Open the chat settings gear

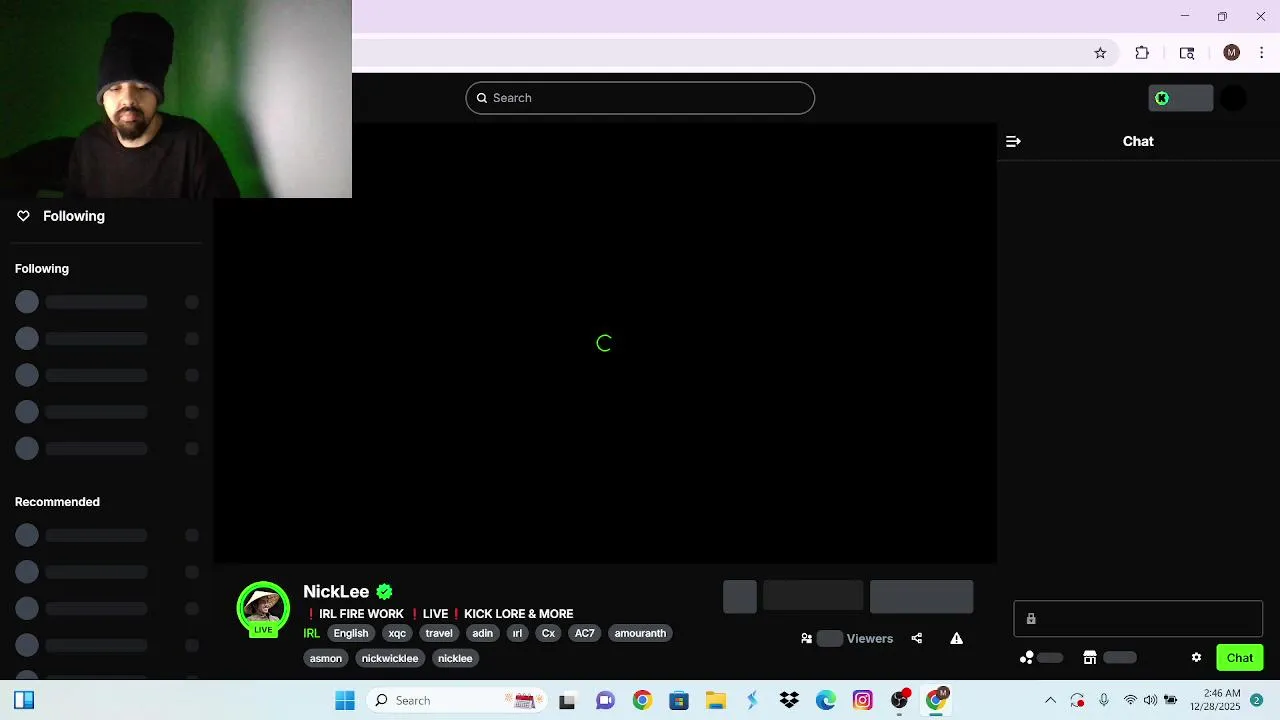pos(1196,657)
